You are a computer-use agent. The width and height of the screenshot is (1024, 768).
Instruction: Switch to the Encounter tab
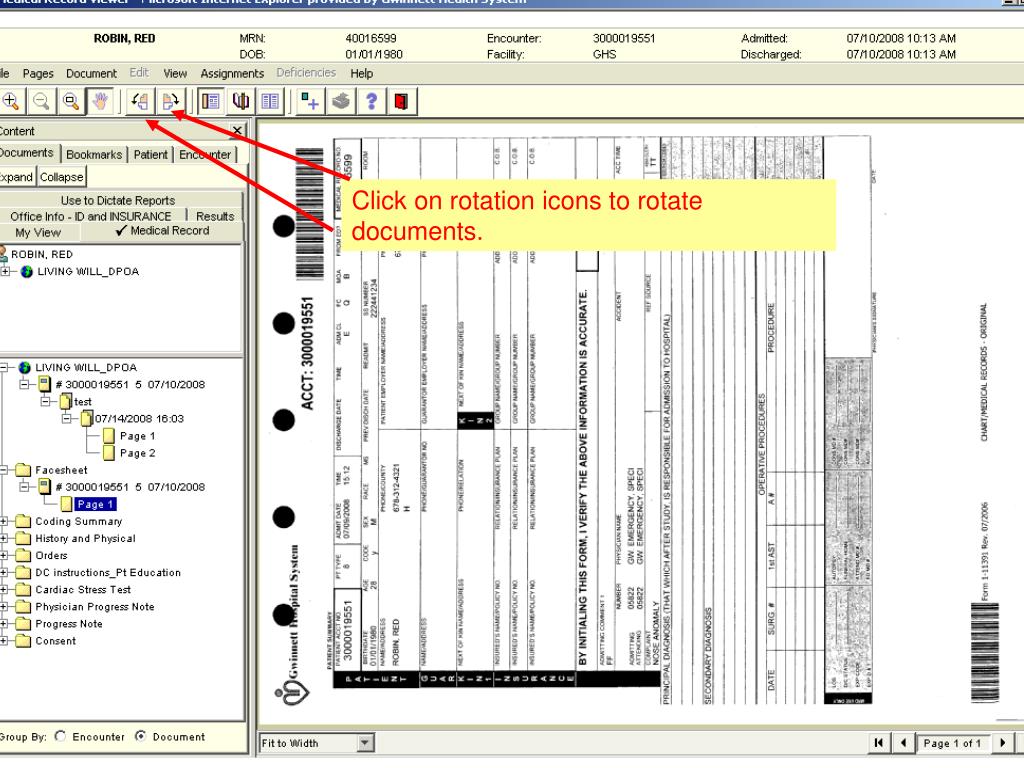pyautogui.click(x=205, y=155)
